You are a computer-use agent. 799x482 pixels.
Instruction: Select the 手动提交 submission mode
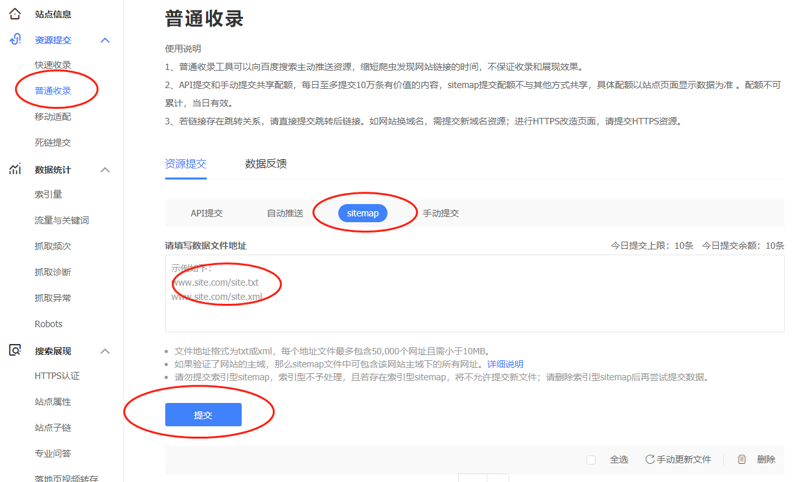441,213
